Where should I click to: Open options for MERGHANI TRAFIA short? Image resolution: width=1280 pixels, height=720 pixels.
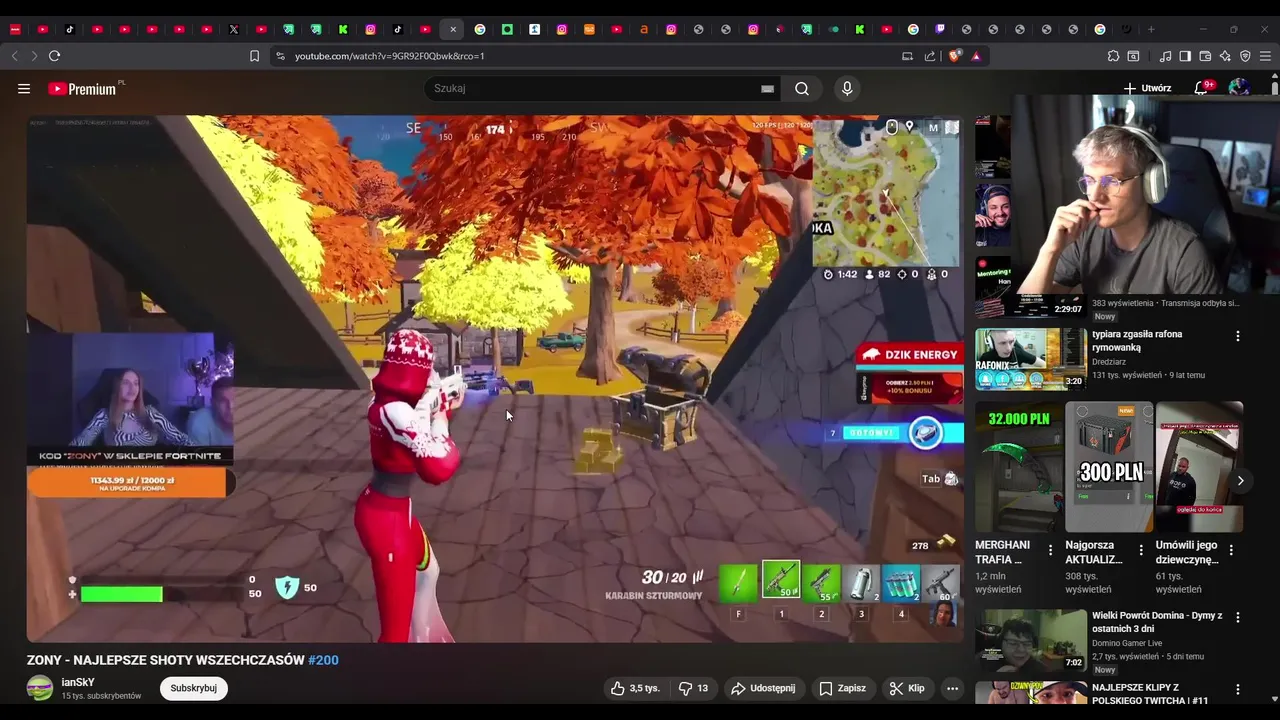[1050, 550]
